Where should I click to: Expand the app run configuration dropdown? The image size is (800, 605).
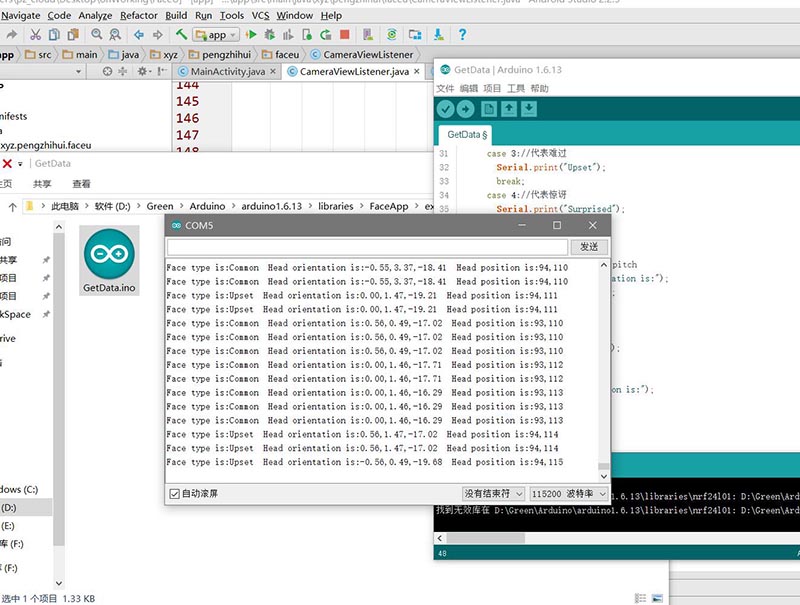pos(217,35)
